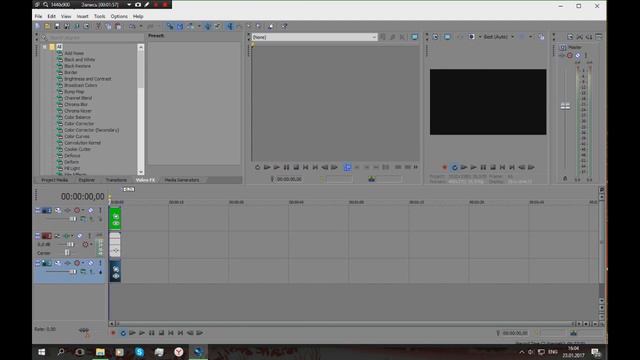Open Track Motion on the first video track
The image size is (640, 360).
tap(58, 210)
